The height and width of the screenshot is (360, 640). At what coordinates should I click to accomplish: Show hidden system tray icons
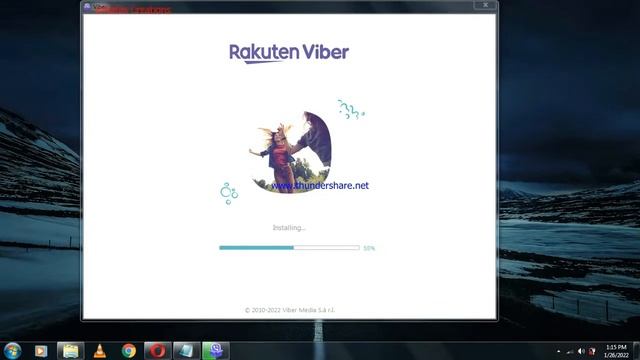559,351
